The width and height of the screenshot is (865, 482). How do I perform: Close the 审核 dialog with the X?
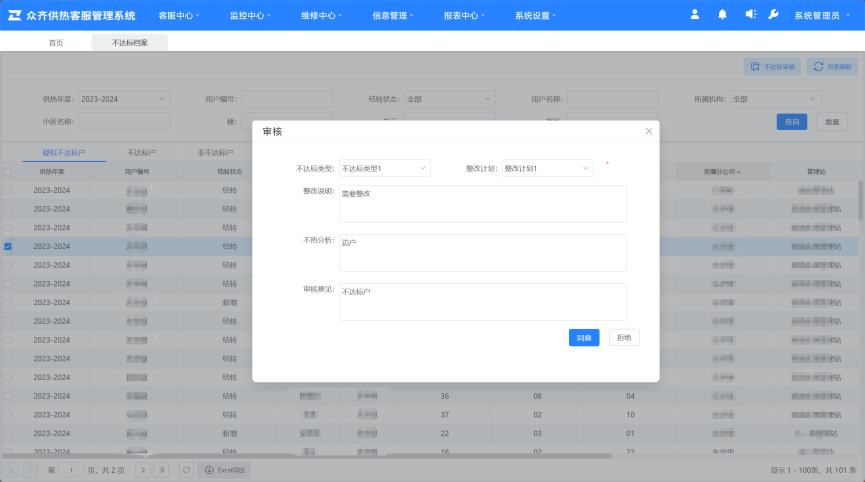point(648,131)
